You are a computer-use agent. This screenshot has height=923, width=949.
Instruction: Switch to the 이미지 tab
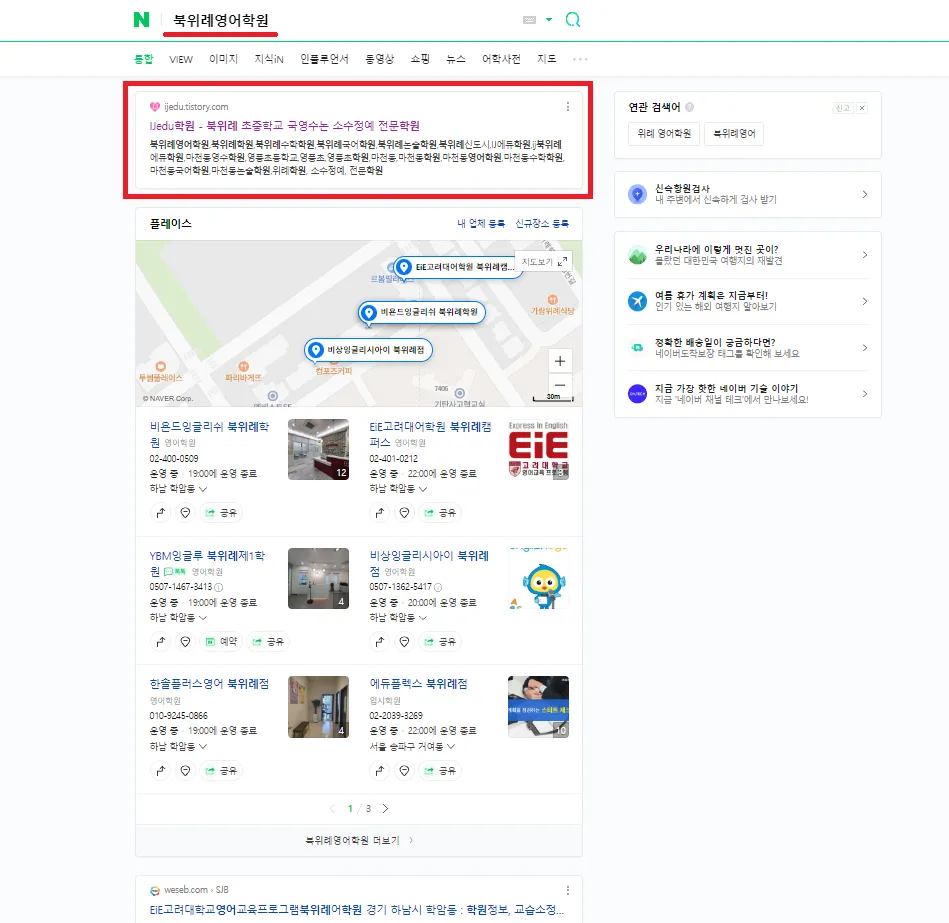pyautogui.click(x=223, y=59)
